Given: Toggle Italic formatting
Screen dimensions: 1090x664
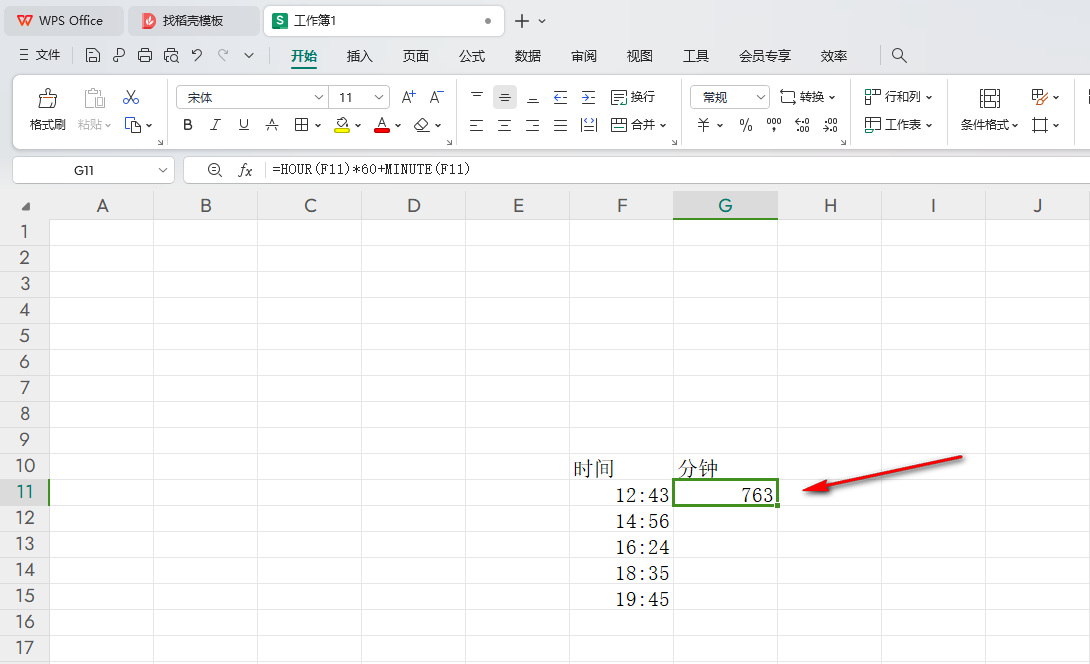Looking at the screenshot, I should 215,125.
